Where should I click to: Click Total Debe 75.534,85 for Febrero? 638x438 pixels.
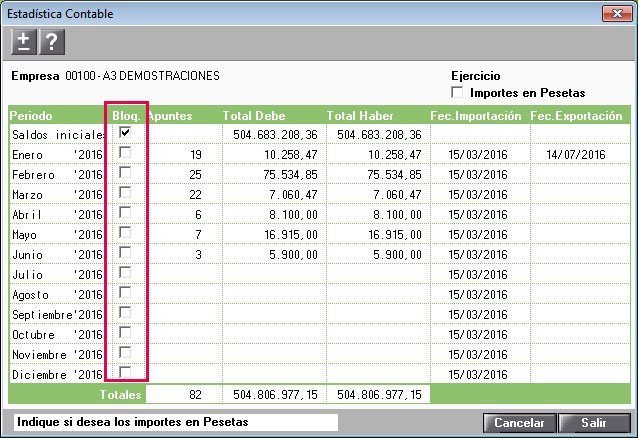point(291,175)
